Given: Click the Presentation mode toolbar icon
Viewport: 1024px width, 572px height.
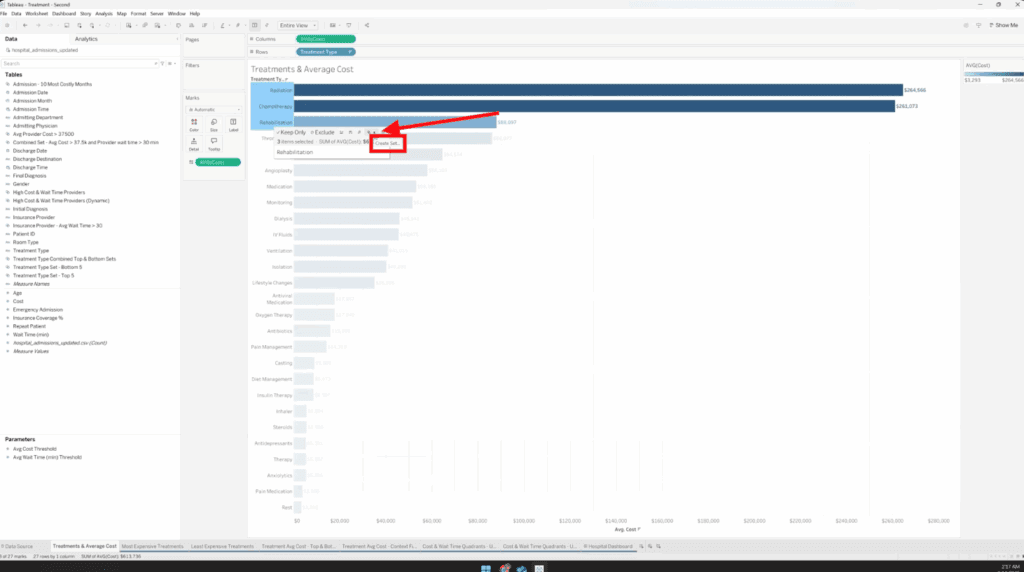Looking at the screenshot, I should click(x=349, y=25).
